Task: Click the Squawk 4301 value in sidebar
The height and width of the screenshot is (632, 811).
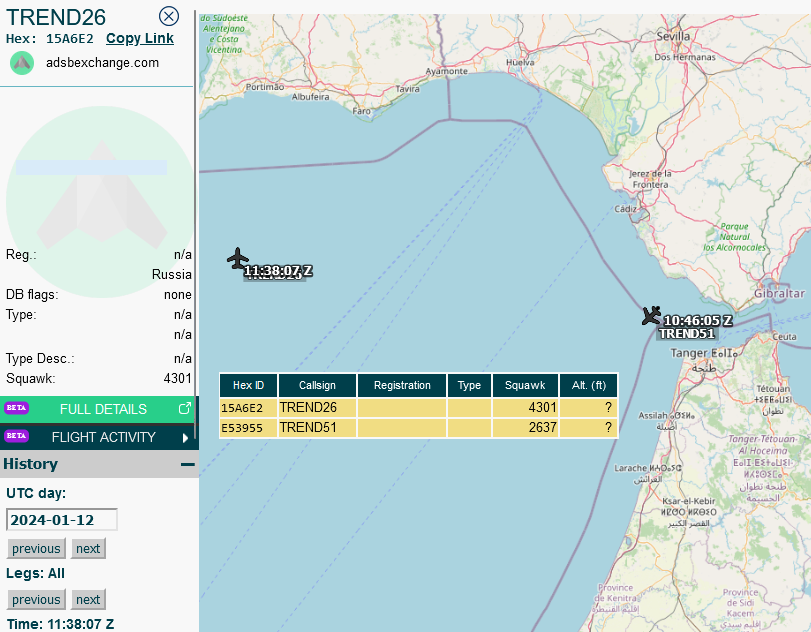Action: coord(177,379)
